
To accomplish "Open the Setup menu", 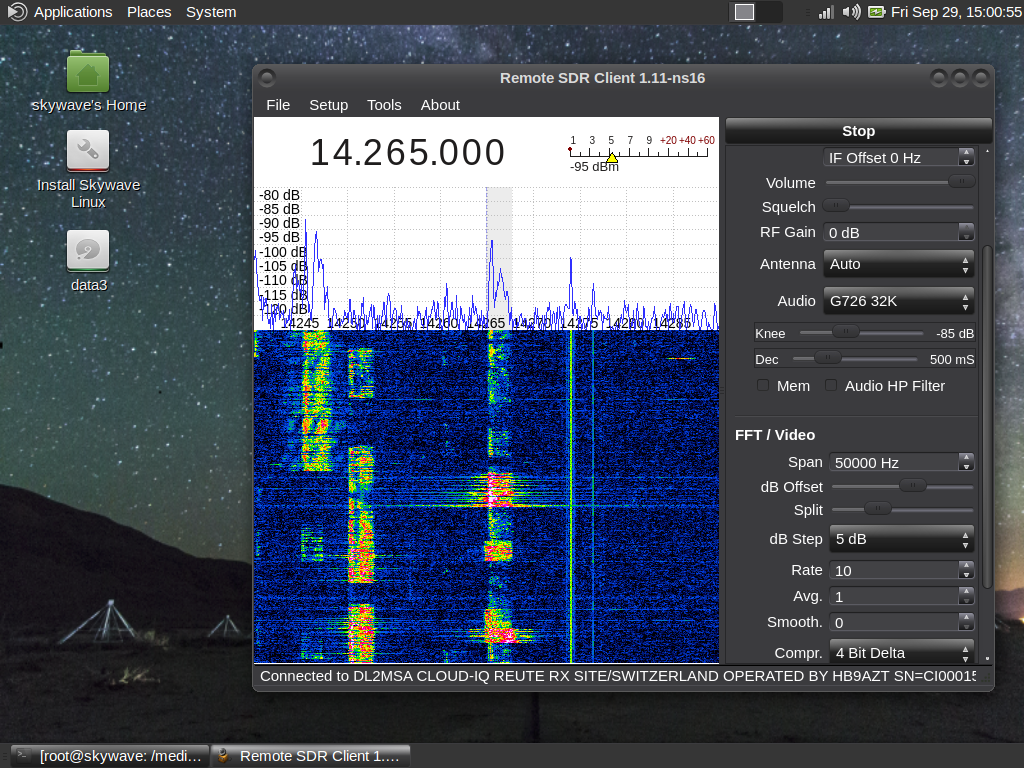I will point(328,105).
